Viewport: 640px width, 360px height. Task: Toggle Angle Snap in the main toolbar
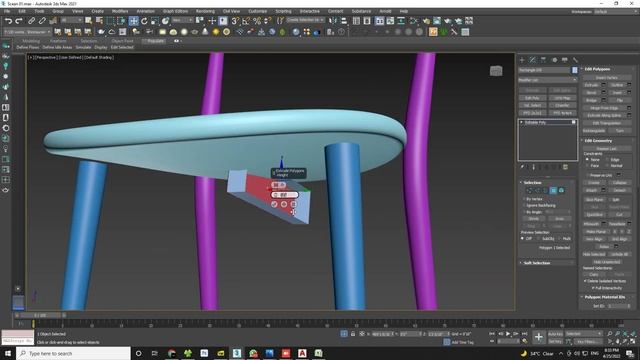(246, 20)
